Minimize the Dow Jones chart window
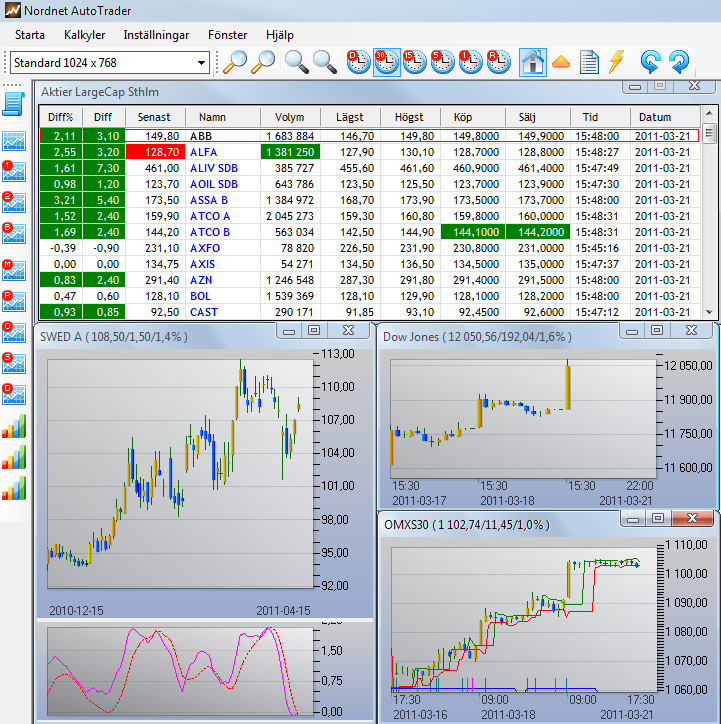Image resolution: width=721 pixels, height=724 pixels. tap(632, 331)
